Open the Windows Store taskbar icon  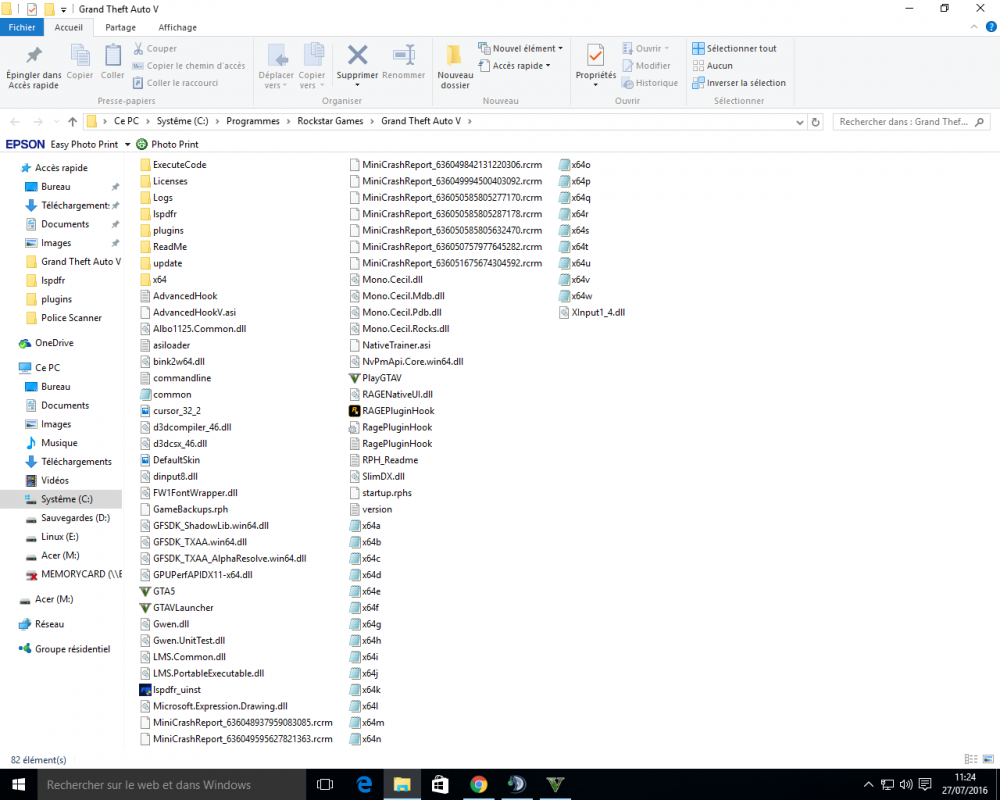pyautogui.click(x=440, y=784)
